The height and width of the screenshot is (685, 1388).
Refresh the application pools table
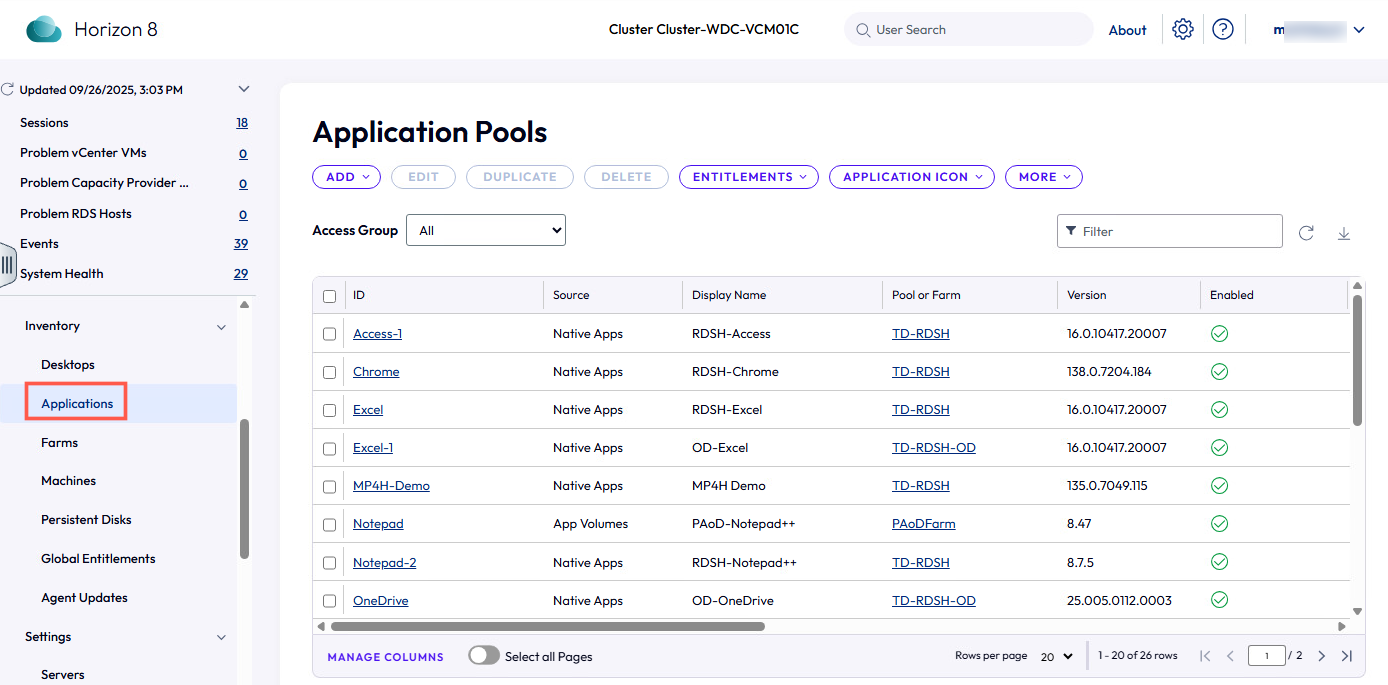point(1306,232)
